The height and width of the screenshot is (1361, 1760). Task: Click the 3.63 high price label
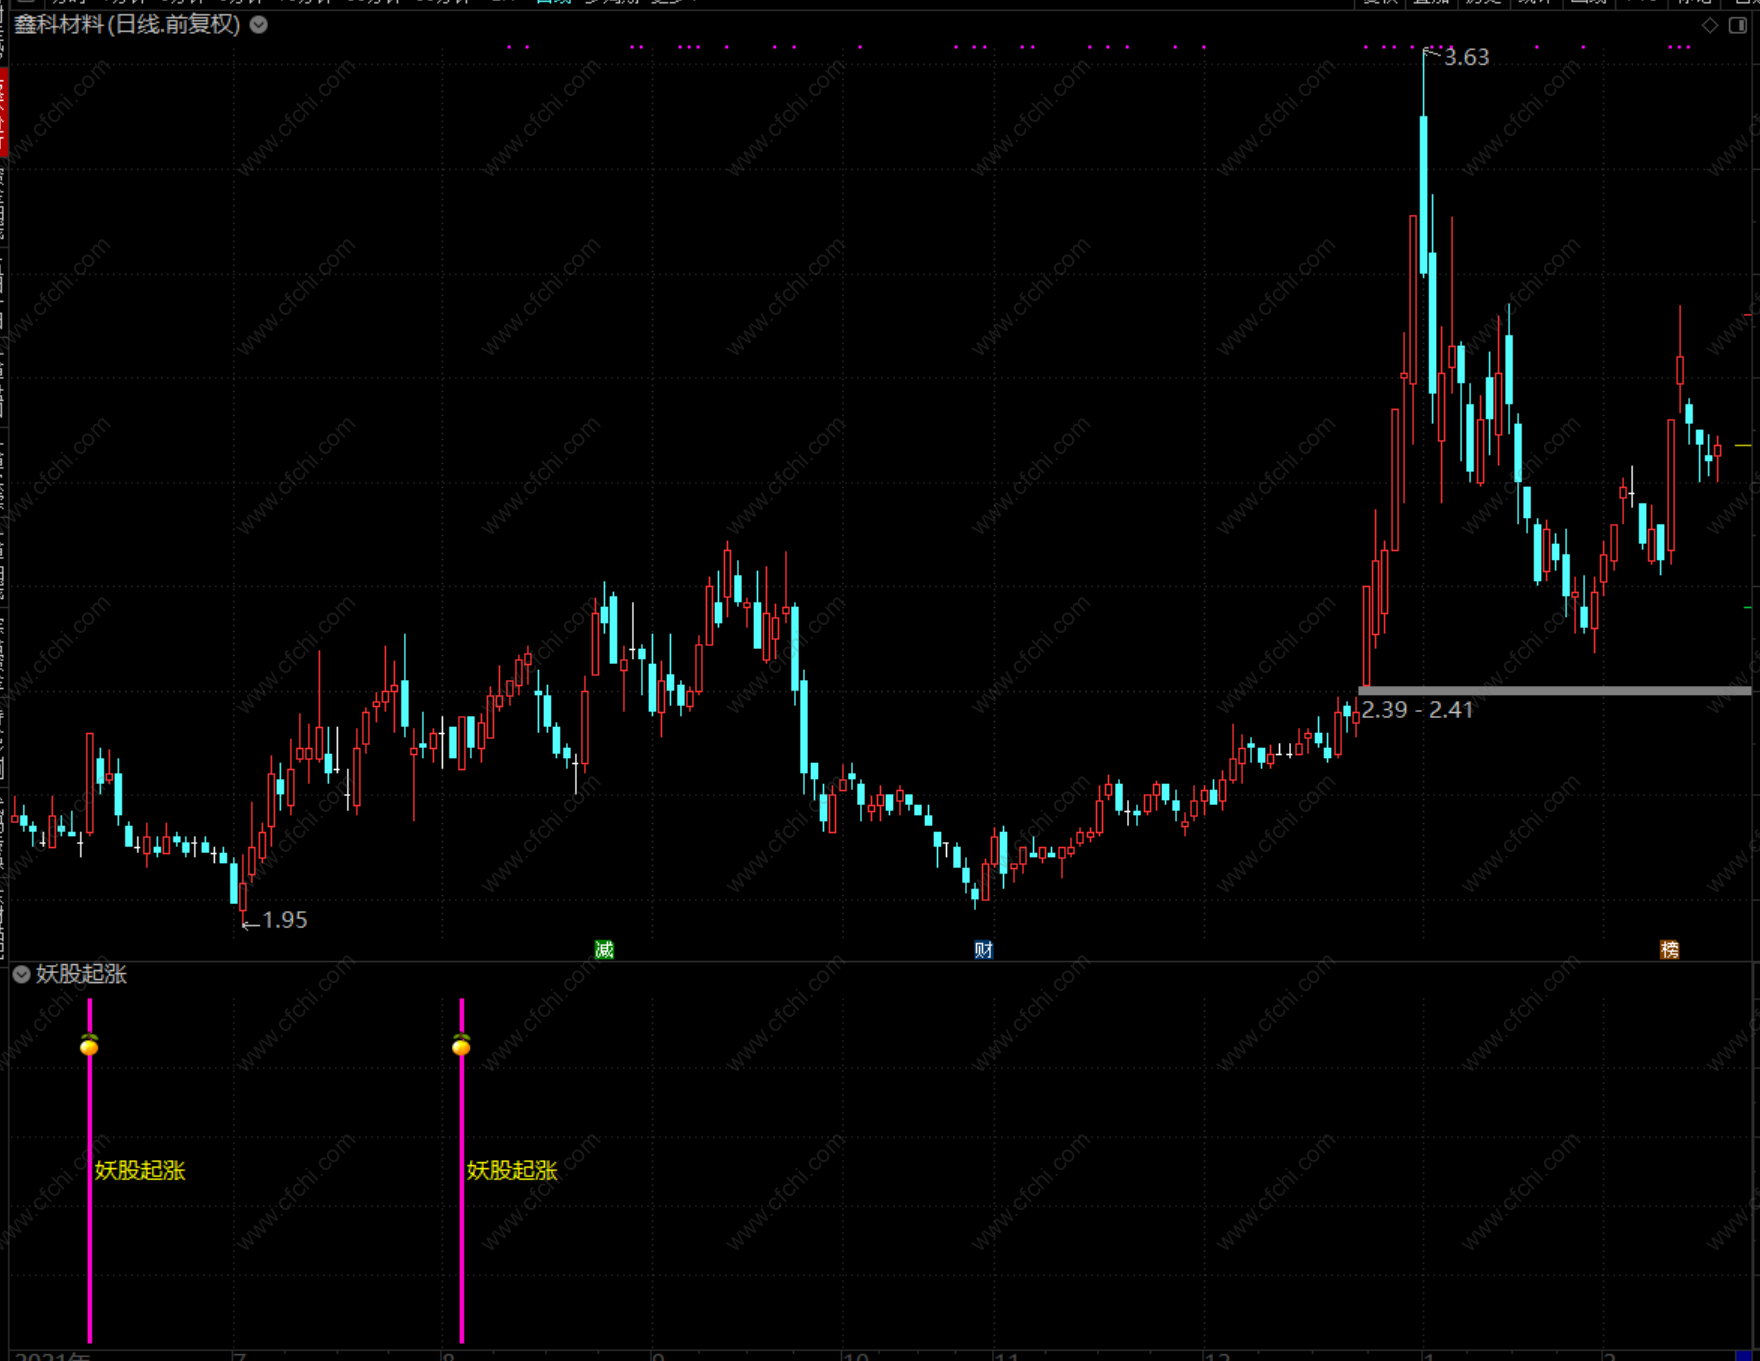pyautogui.click(x=1466, y=58)
